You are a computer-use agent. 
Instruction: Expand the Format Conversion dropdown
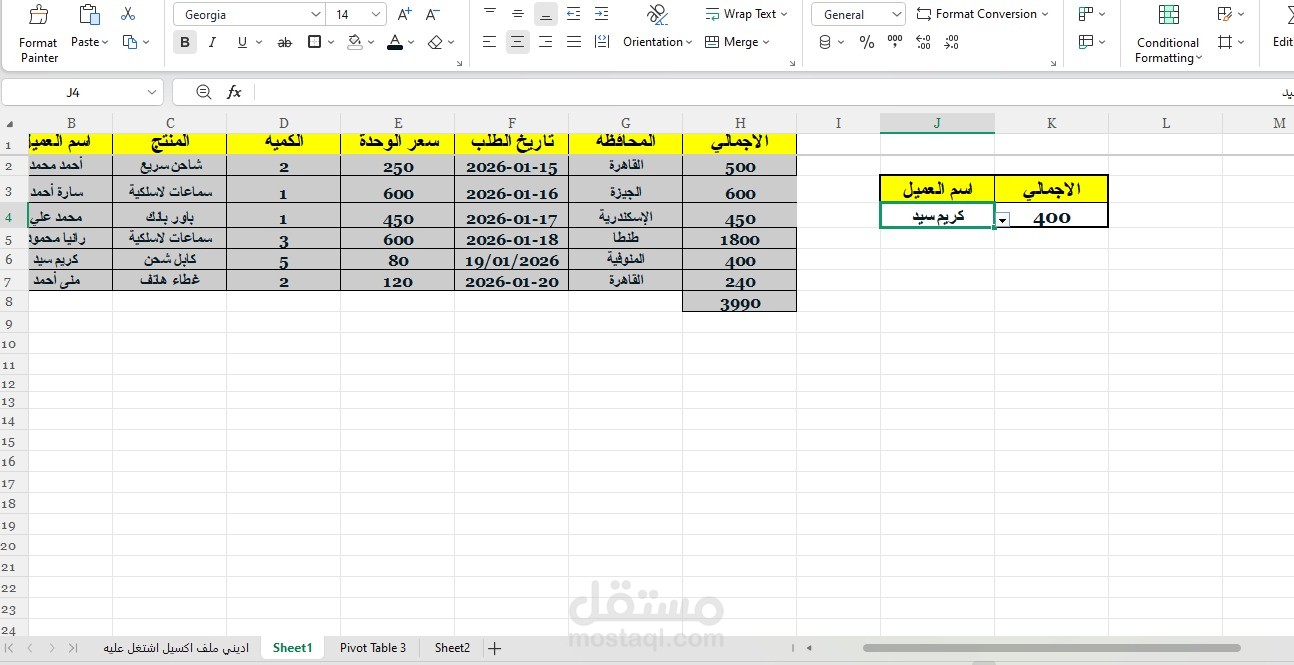[x=1045, y=14]
